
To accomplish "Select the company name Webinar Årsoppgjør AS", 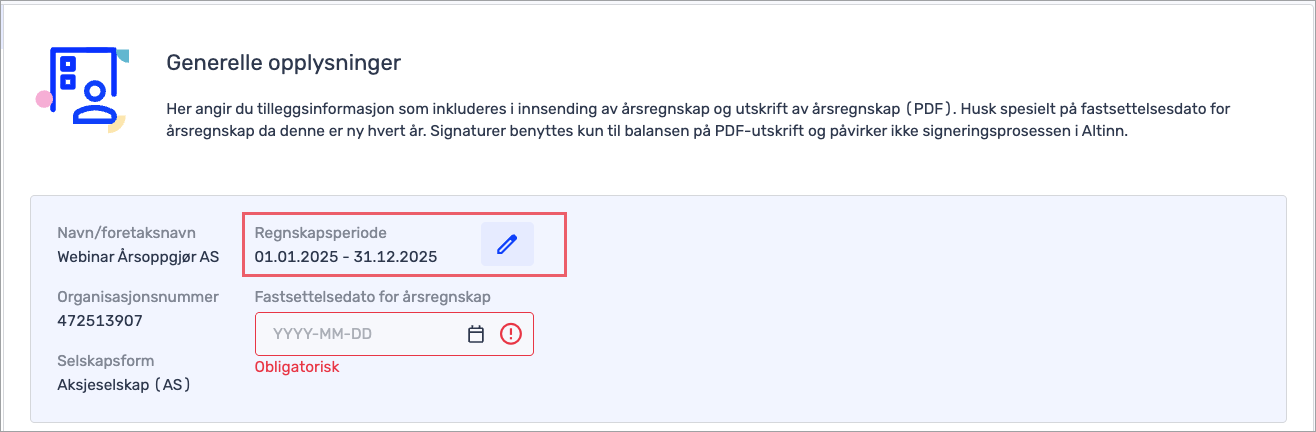I will coord(138,257).
